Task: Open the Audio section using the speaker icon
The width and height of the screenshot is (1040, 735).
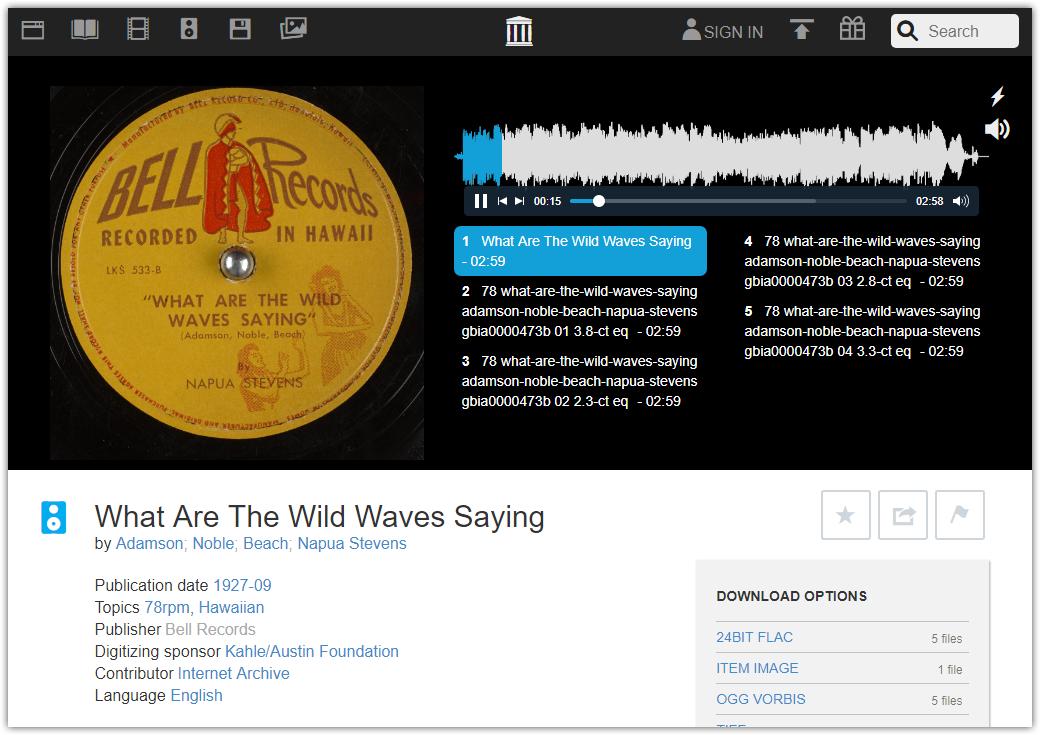Action: click(189, 29)
